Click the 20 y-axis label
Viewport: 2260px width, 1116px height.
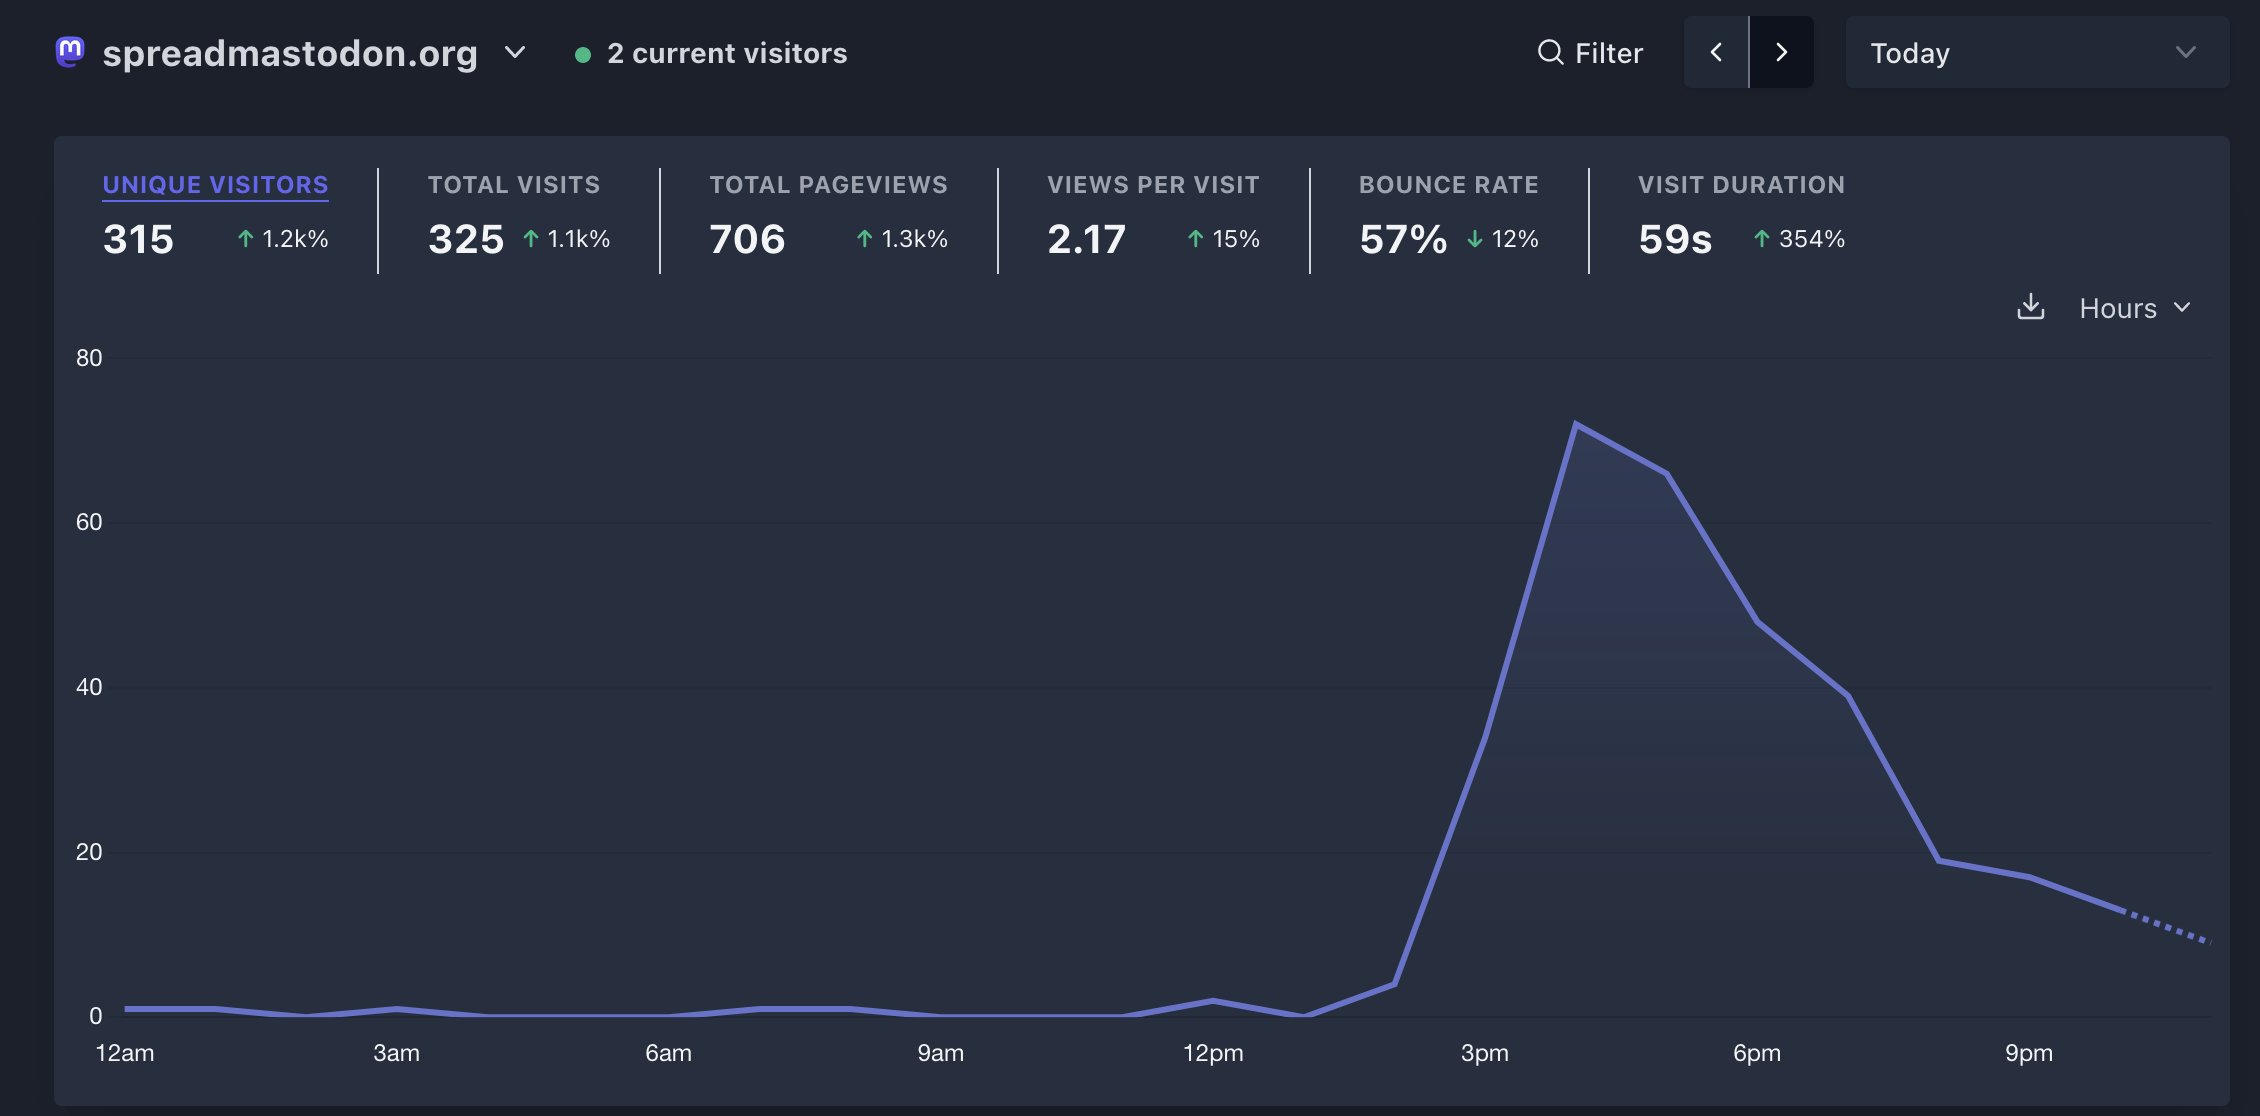89,852
